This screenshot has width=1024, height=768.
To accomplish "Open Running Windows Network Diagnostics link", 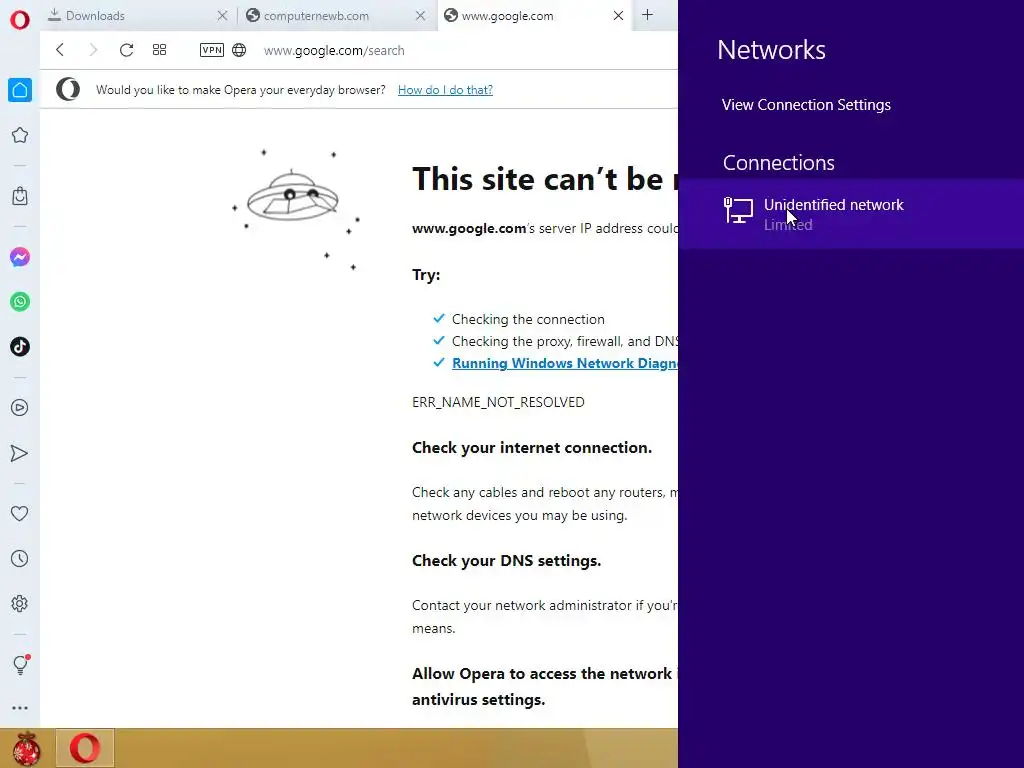I will 565,363.
